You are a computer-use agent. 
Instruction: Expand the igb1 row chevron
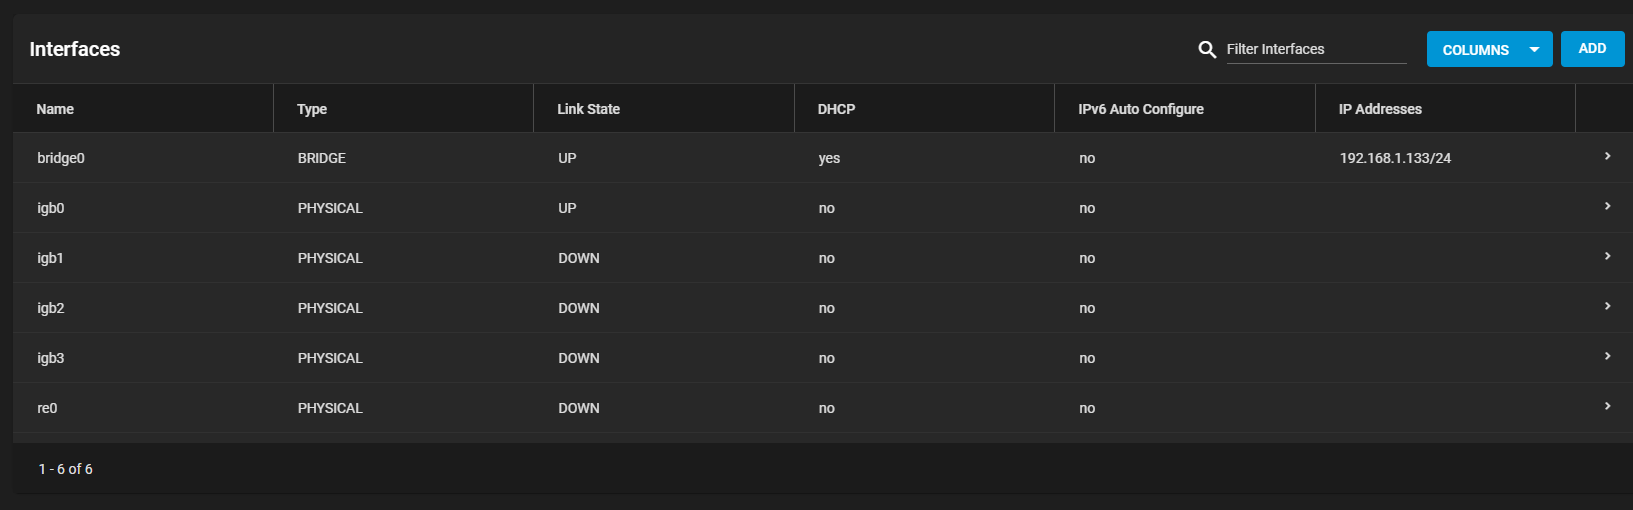pyautogui.click(x=1607, y=257)
